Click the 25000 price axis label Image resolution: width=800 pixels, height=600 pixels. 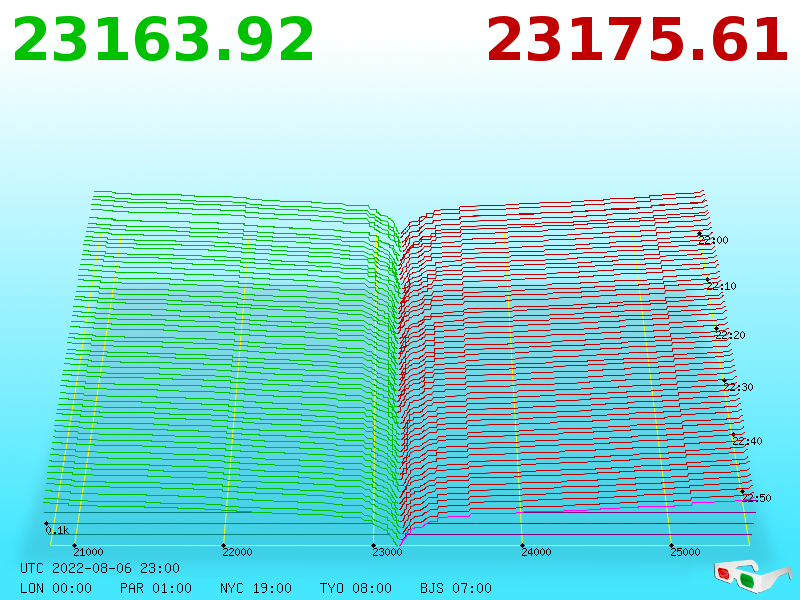click(x=685, y=552)
